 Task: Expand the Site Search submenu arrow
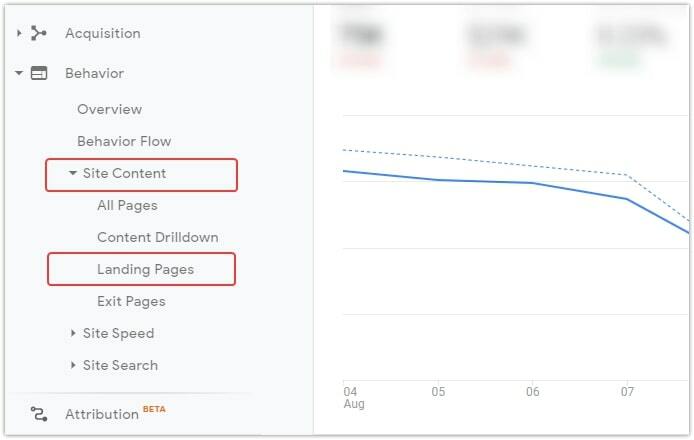(x=73, y=365)
